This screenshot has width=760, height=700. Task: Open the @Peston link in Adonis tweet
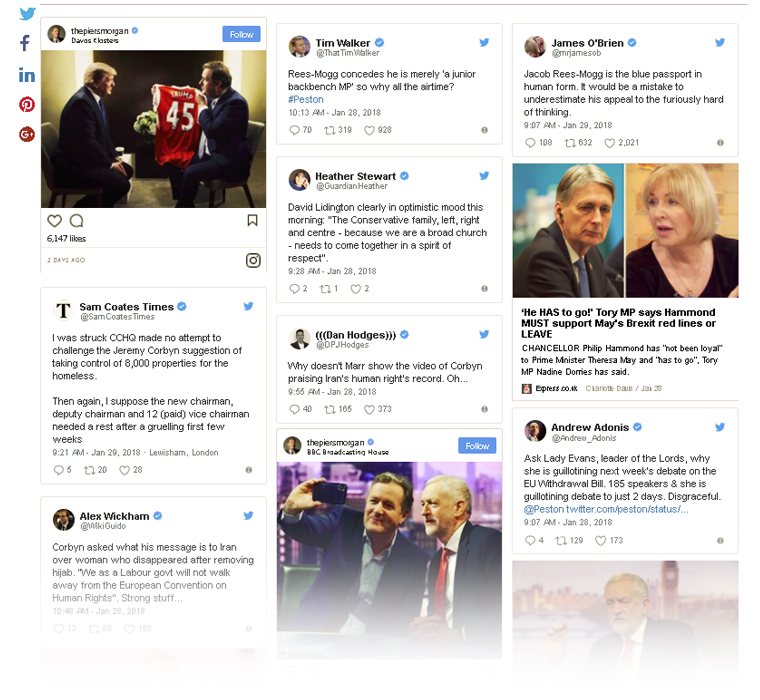(x=543, y=509)
